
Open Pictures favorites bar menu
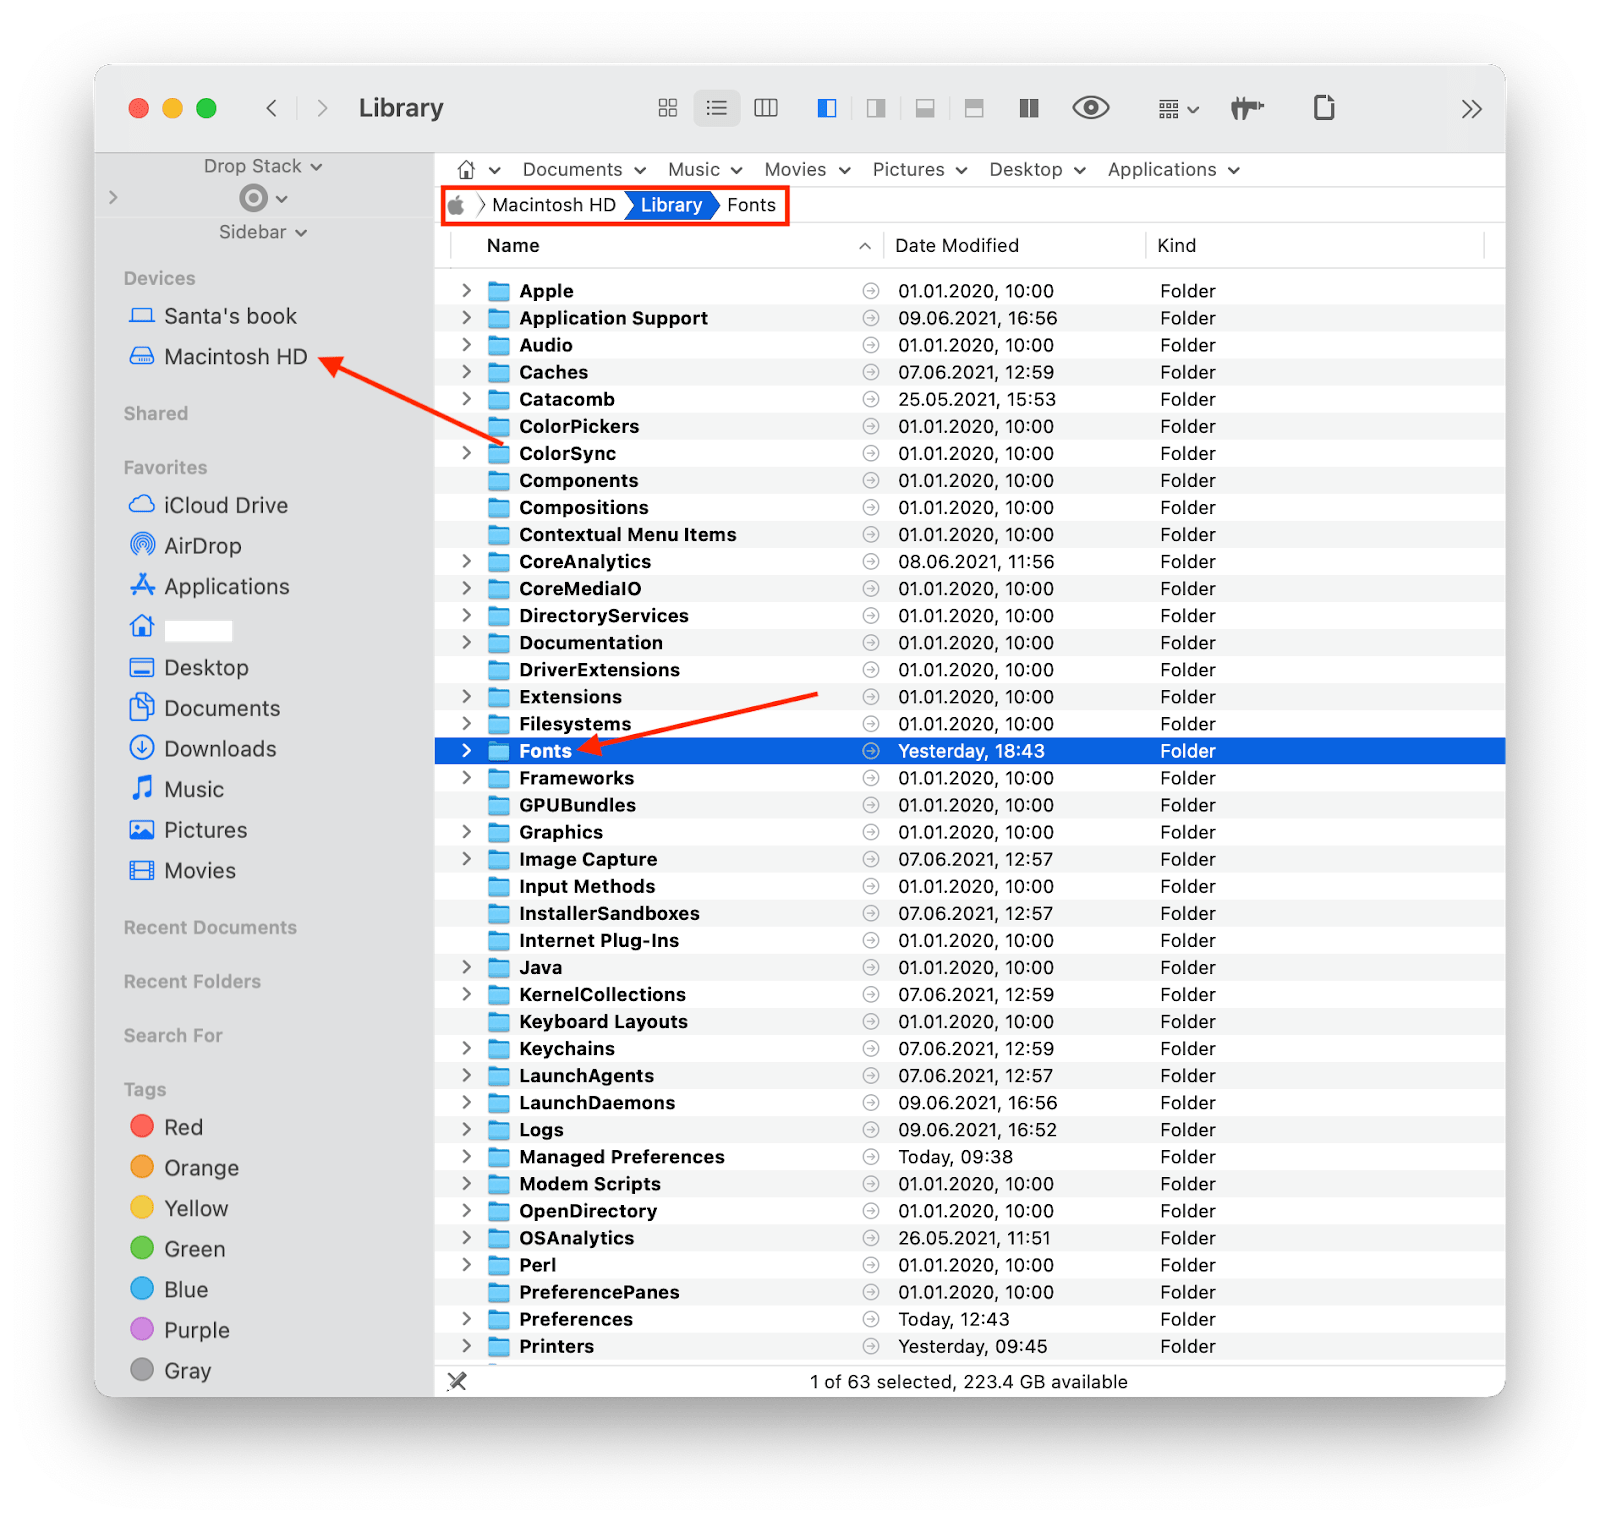coord(920,170)
